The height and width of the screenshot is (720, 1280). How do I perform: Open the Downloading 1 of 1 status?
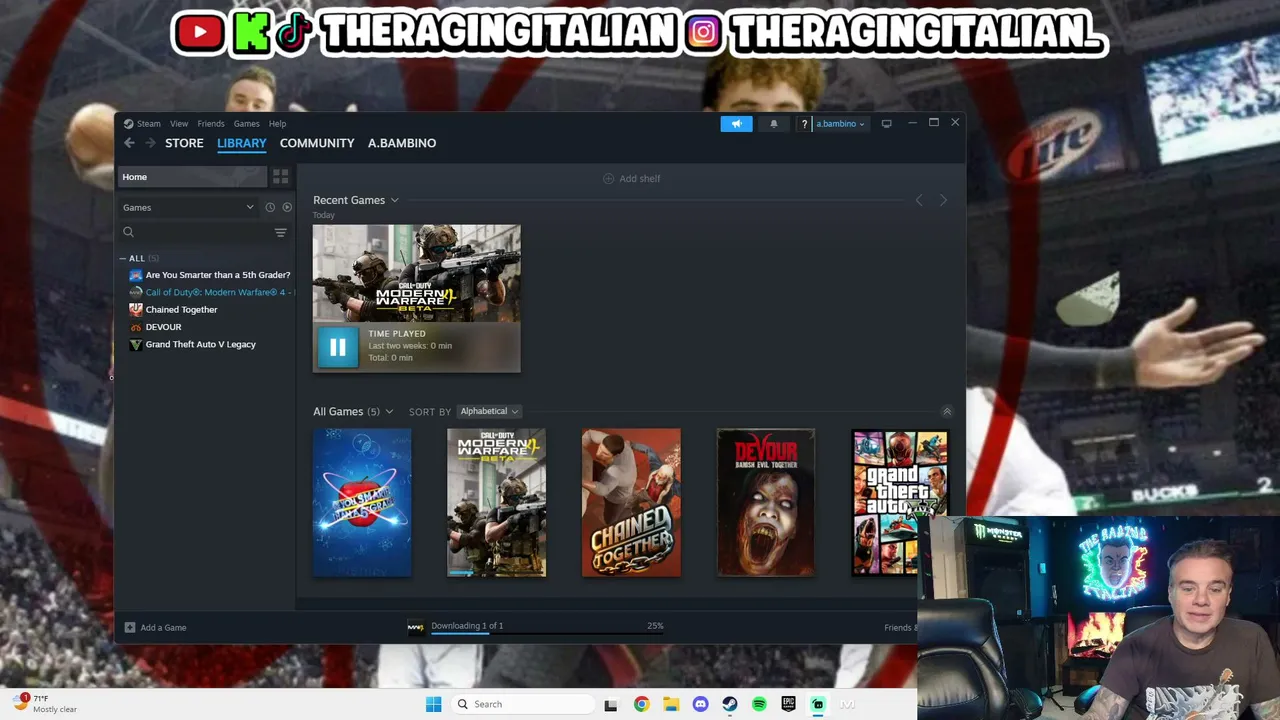point(467,626)
